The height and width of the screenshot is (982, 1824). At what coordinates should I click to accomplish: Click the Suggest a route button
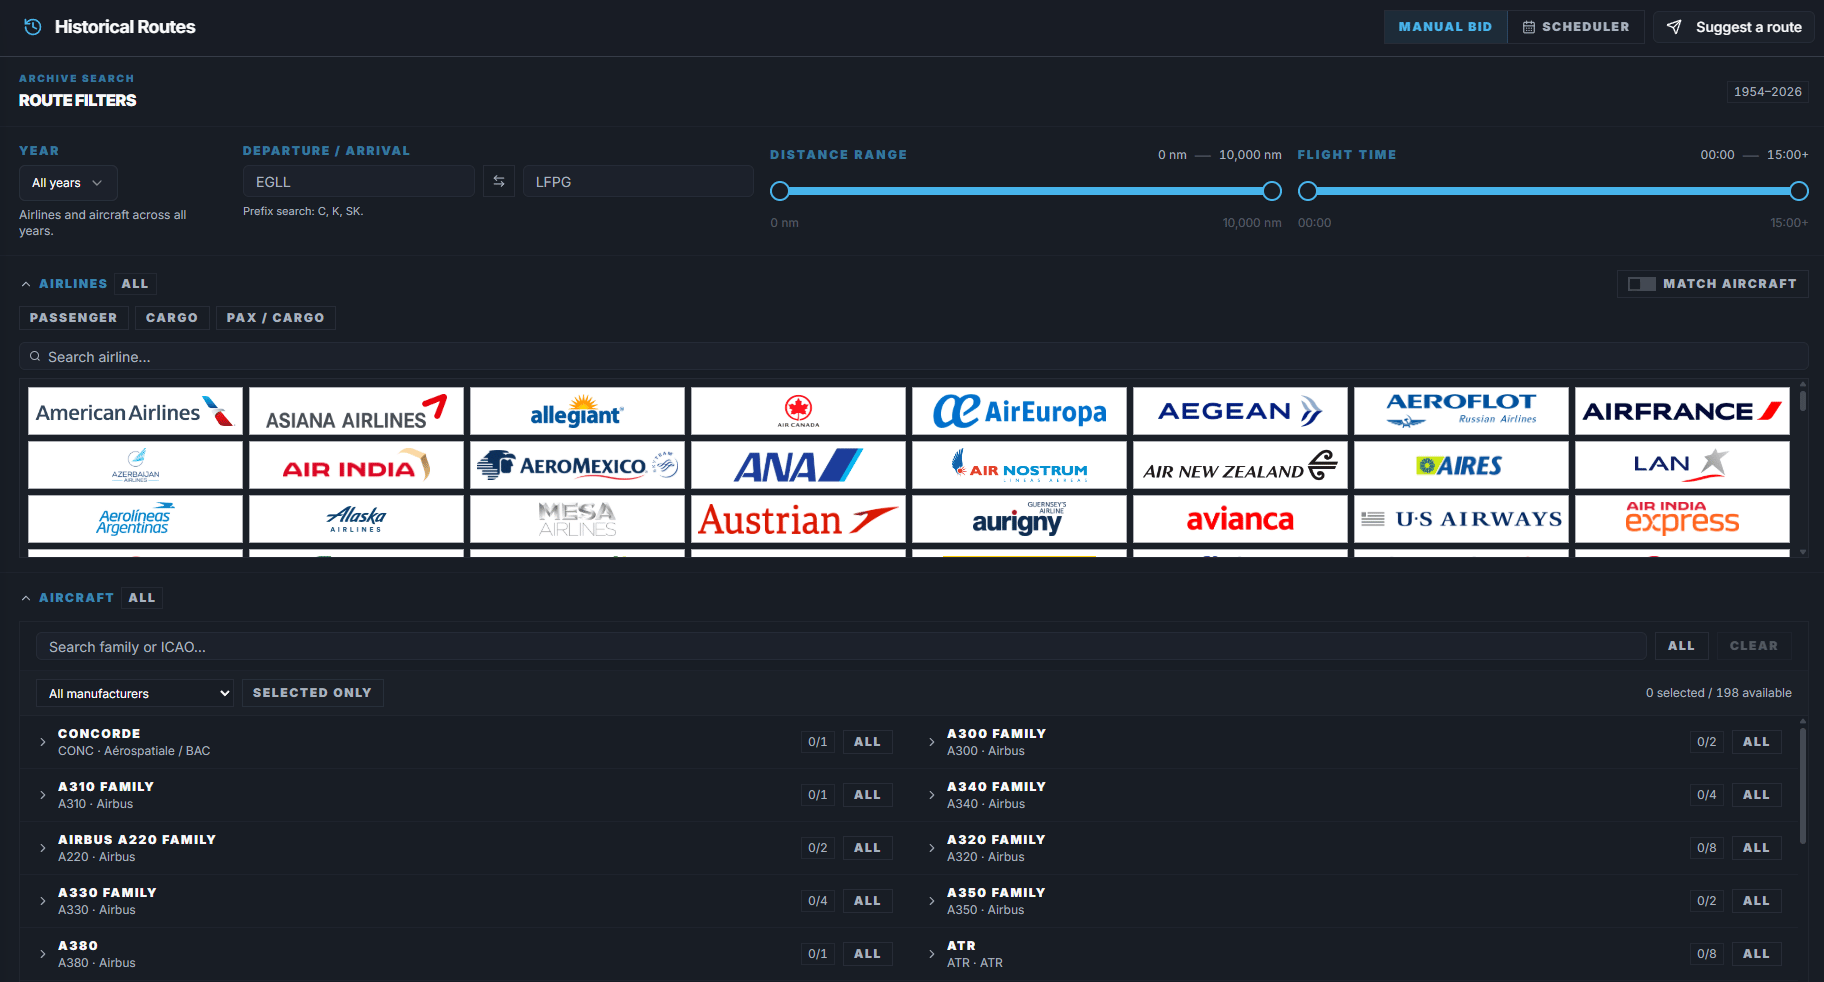point(1734,27)
